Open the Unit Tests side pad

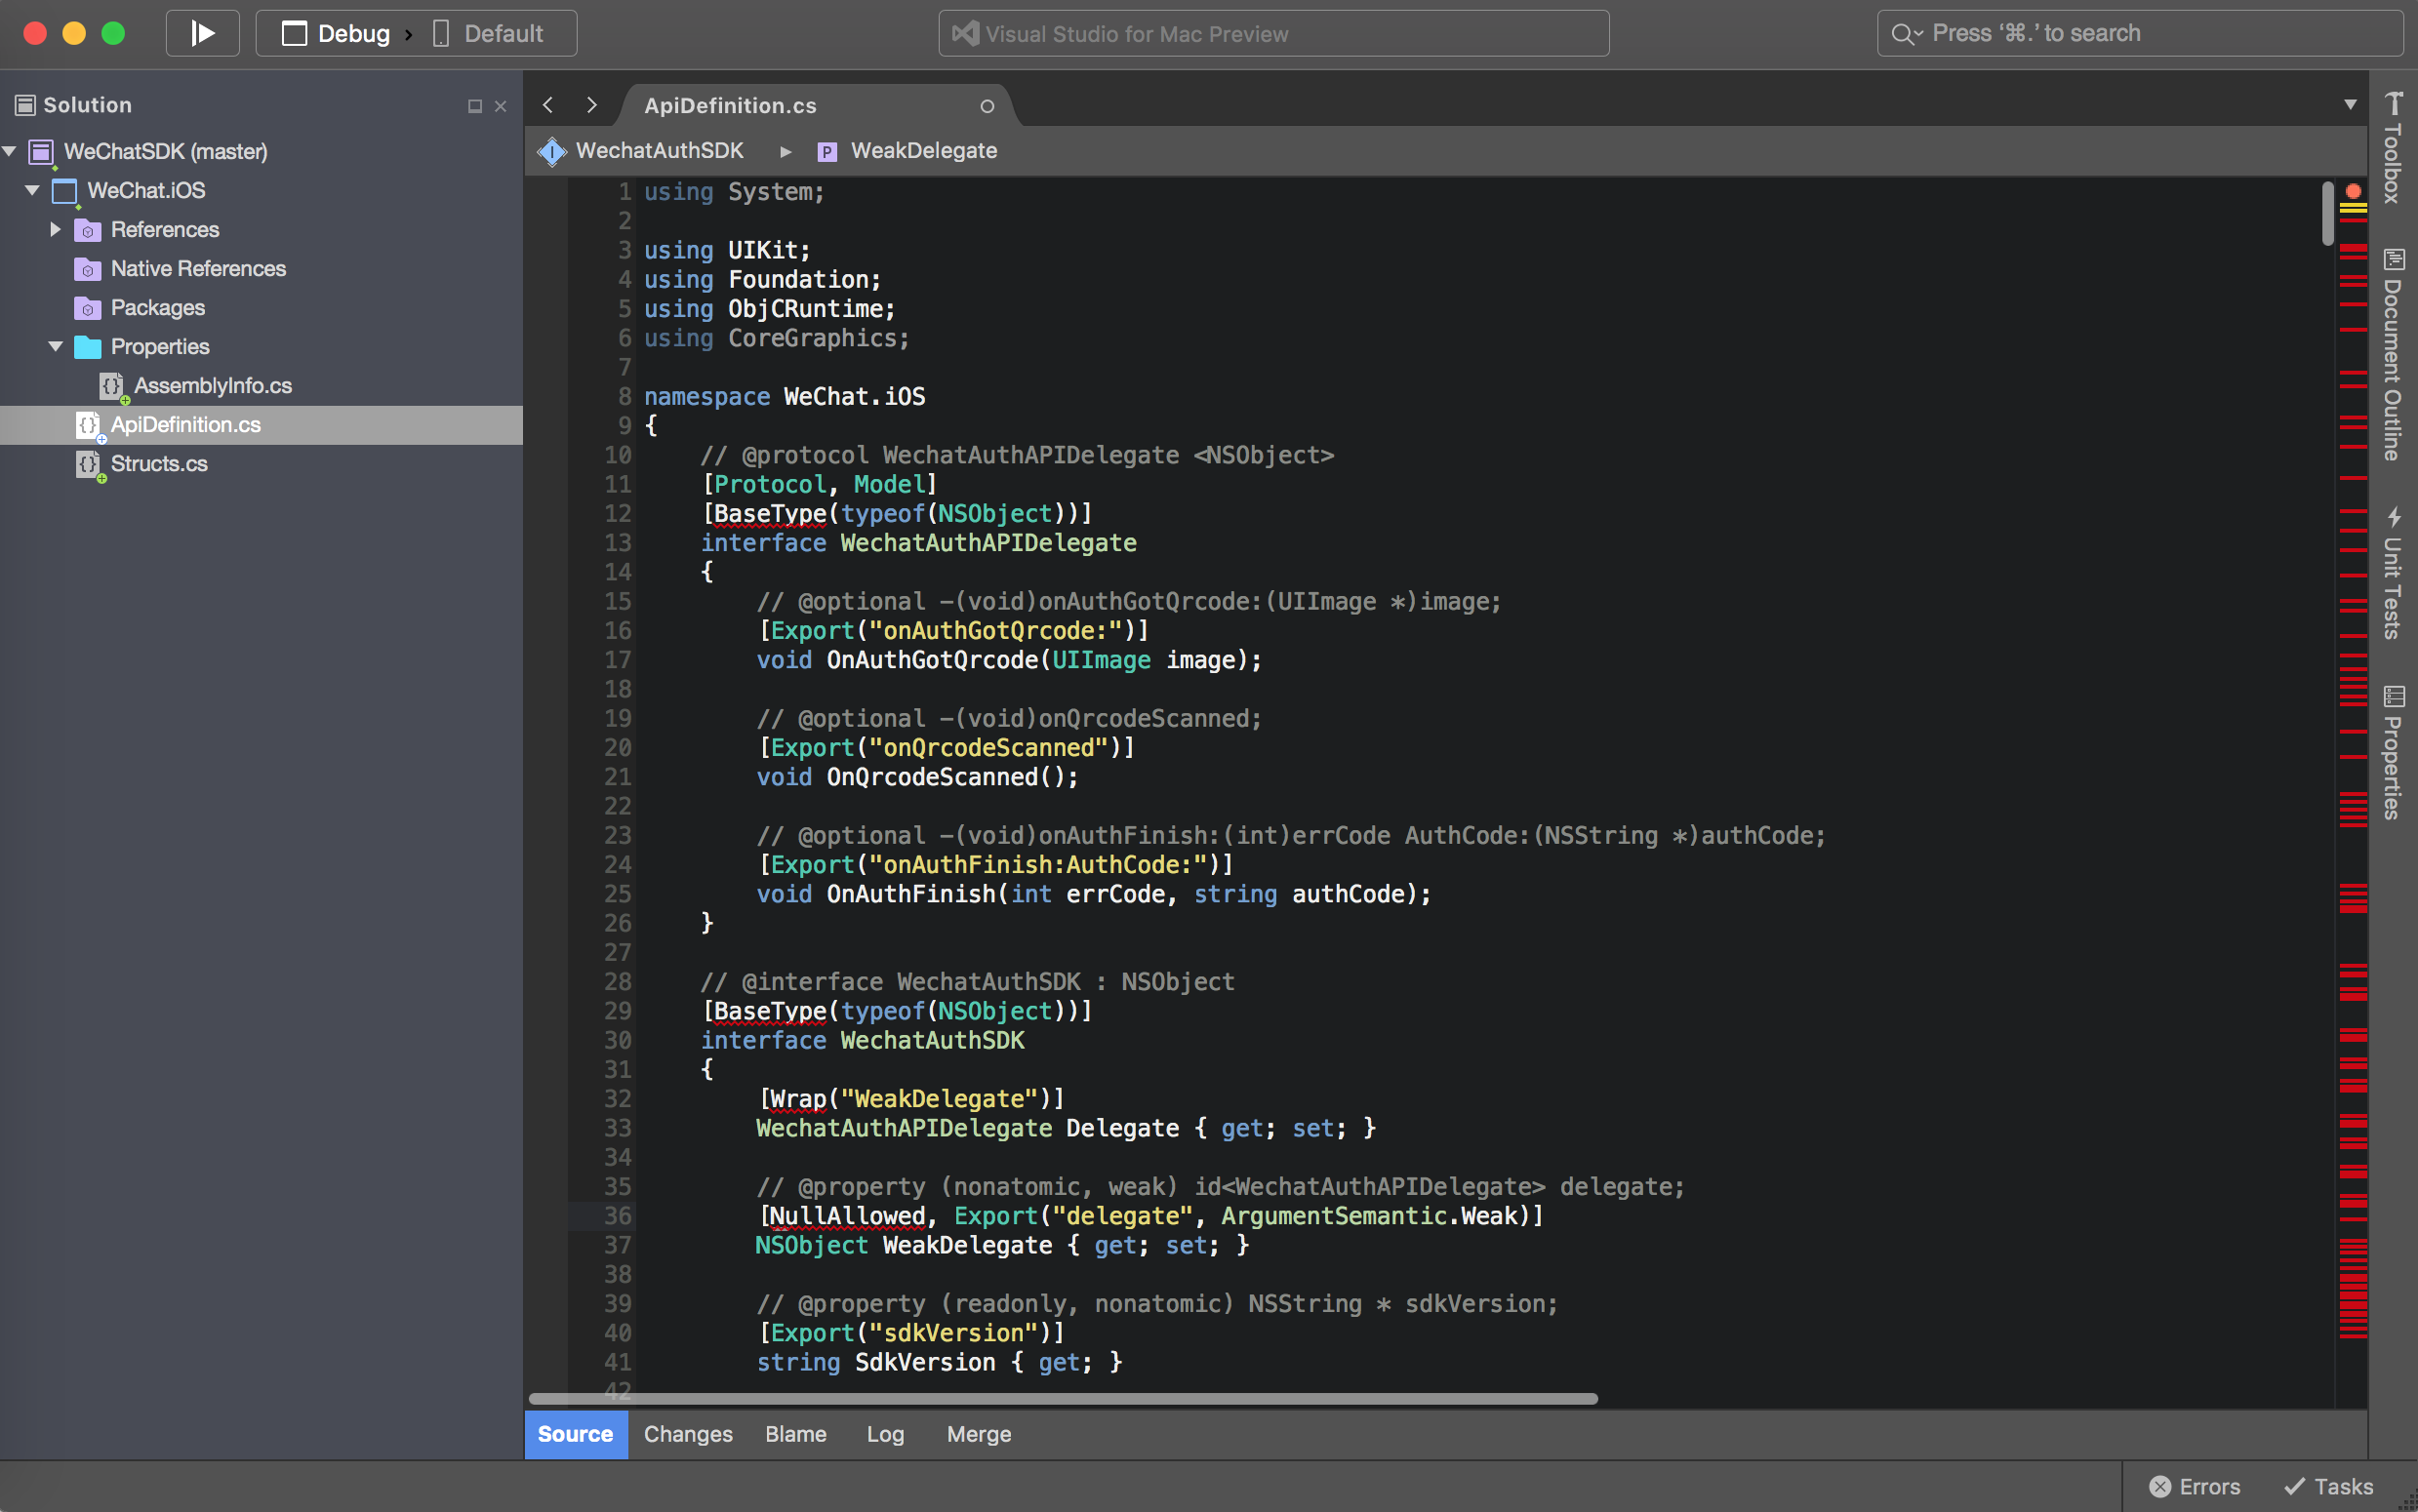click(2393, 574)
